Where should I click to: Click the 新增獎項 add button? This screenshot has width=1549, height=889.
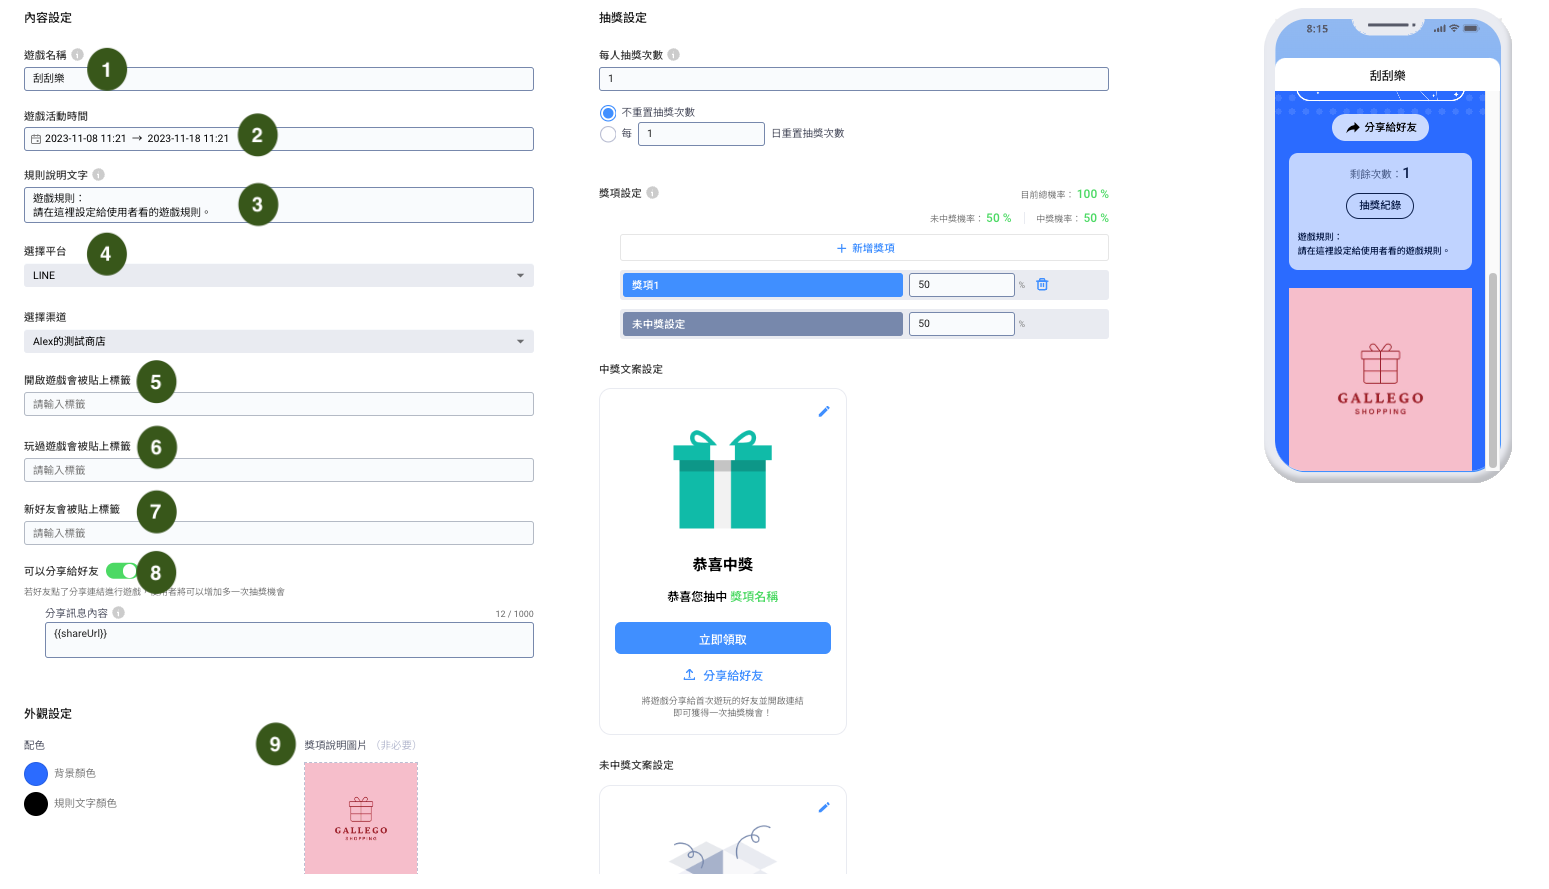click(864, 248)
